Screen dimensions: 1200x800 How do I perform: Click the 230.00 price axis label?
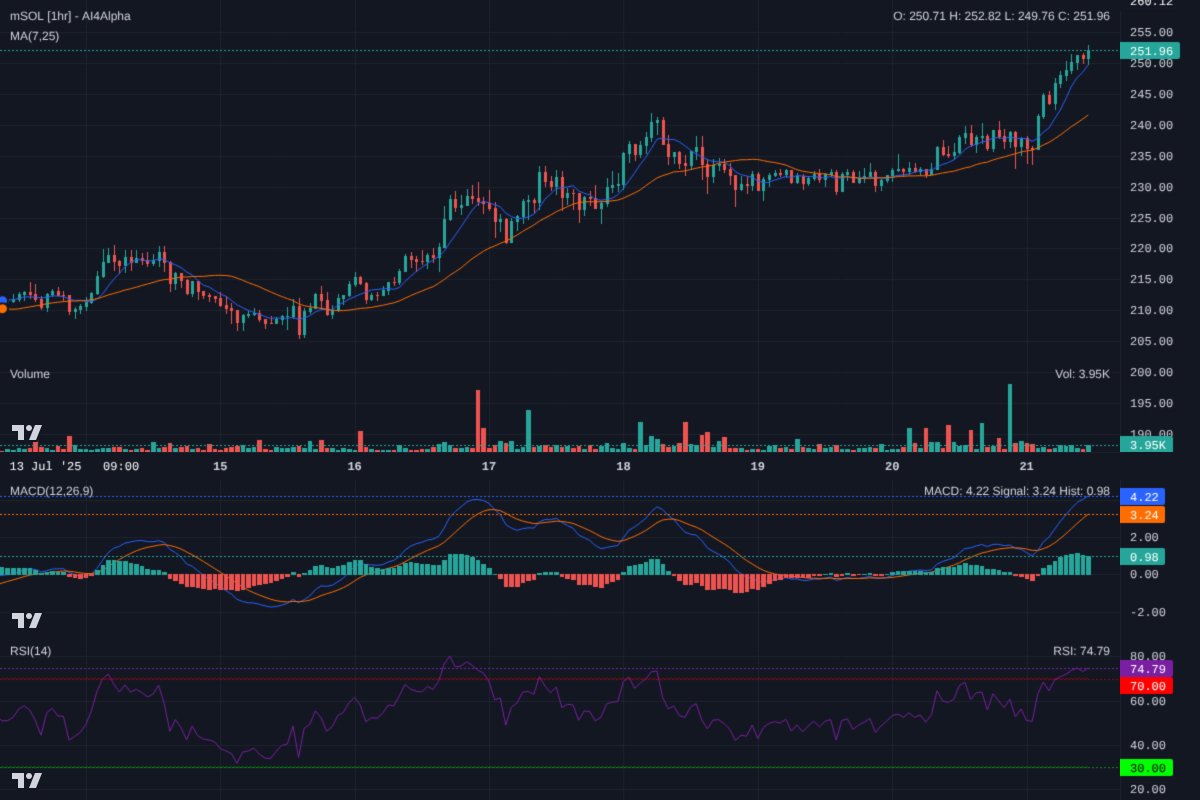tap(1151, 188)
